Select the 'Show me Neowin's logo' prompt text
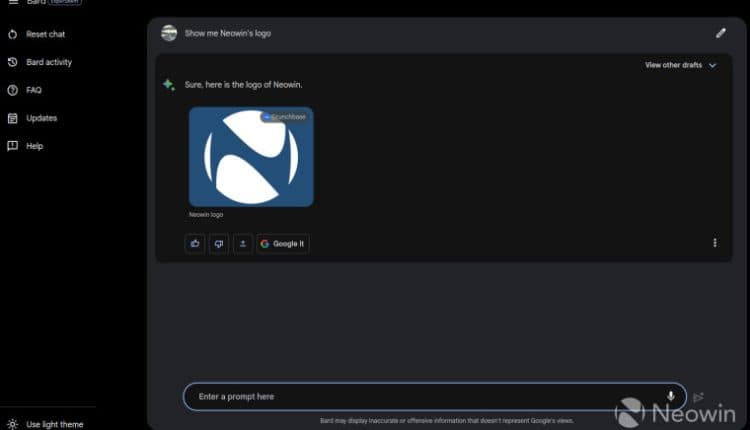 click(228, 33)
